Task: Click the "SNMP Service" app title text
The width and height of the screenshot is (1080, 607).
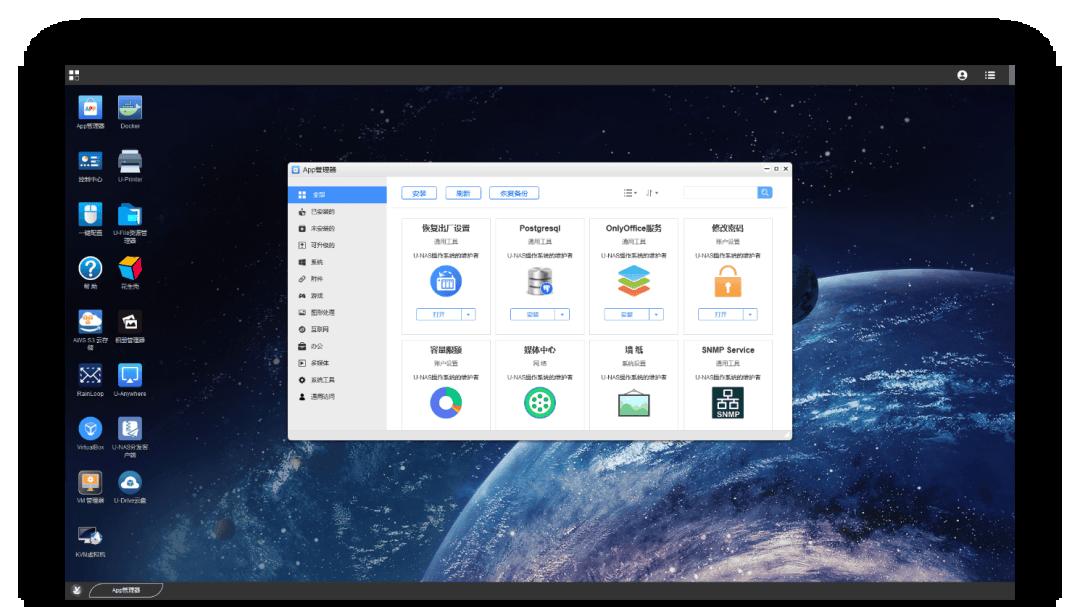Action: (728, 350)
